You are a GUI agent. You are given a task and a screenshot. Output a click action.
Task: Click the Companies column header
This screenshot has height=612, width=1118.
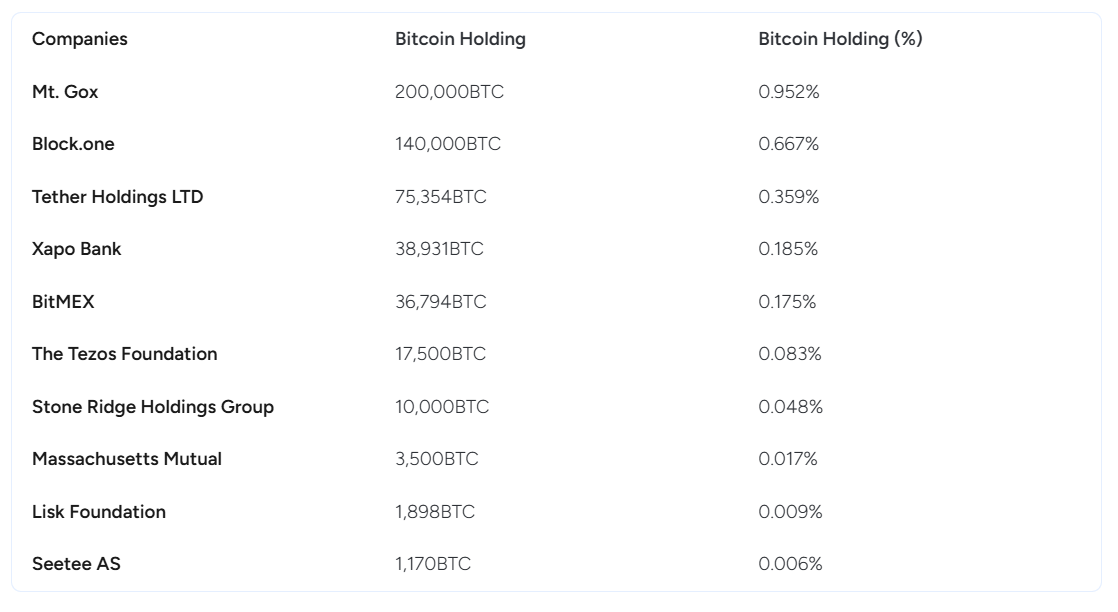(80, 39)
